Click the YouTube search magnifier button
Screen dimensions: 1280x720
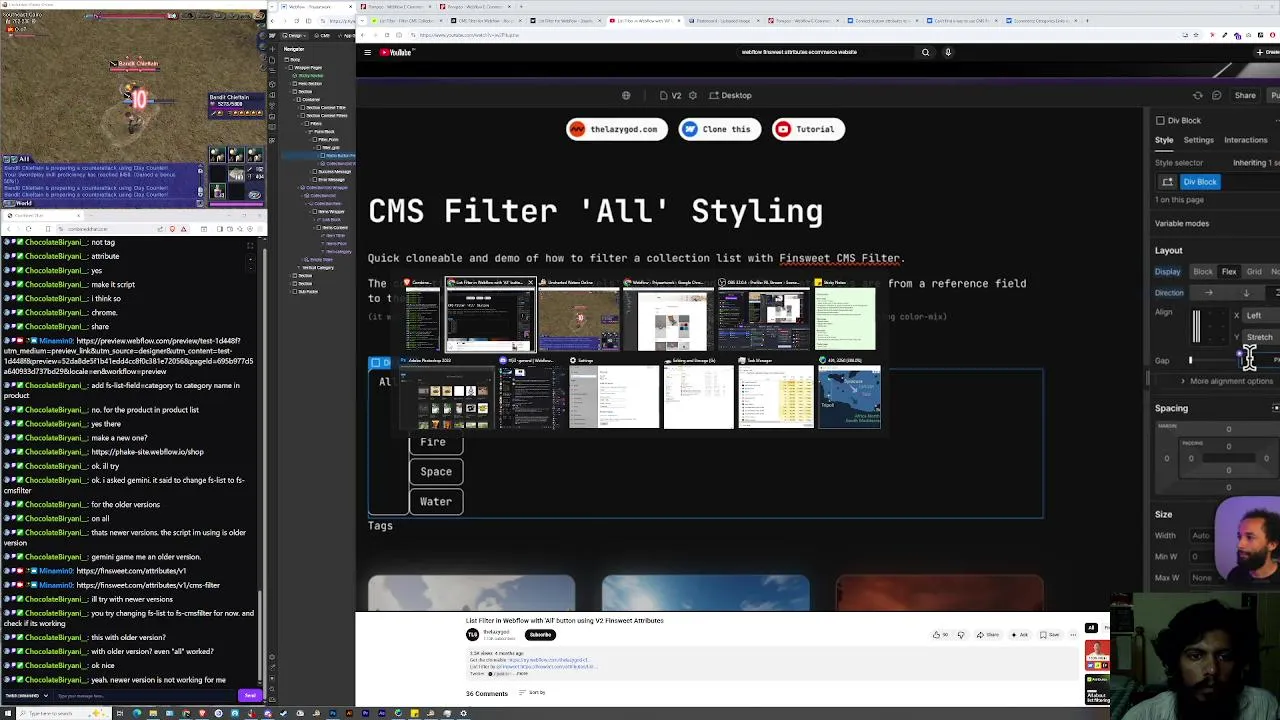click(926, 52)
